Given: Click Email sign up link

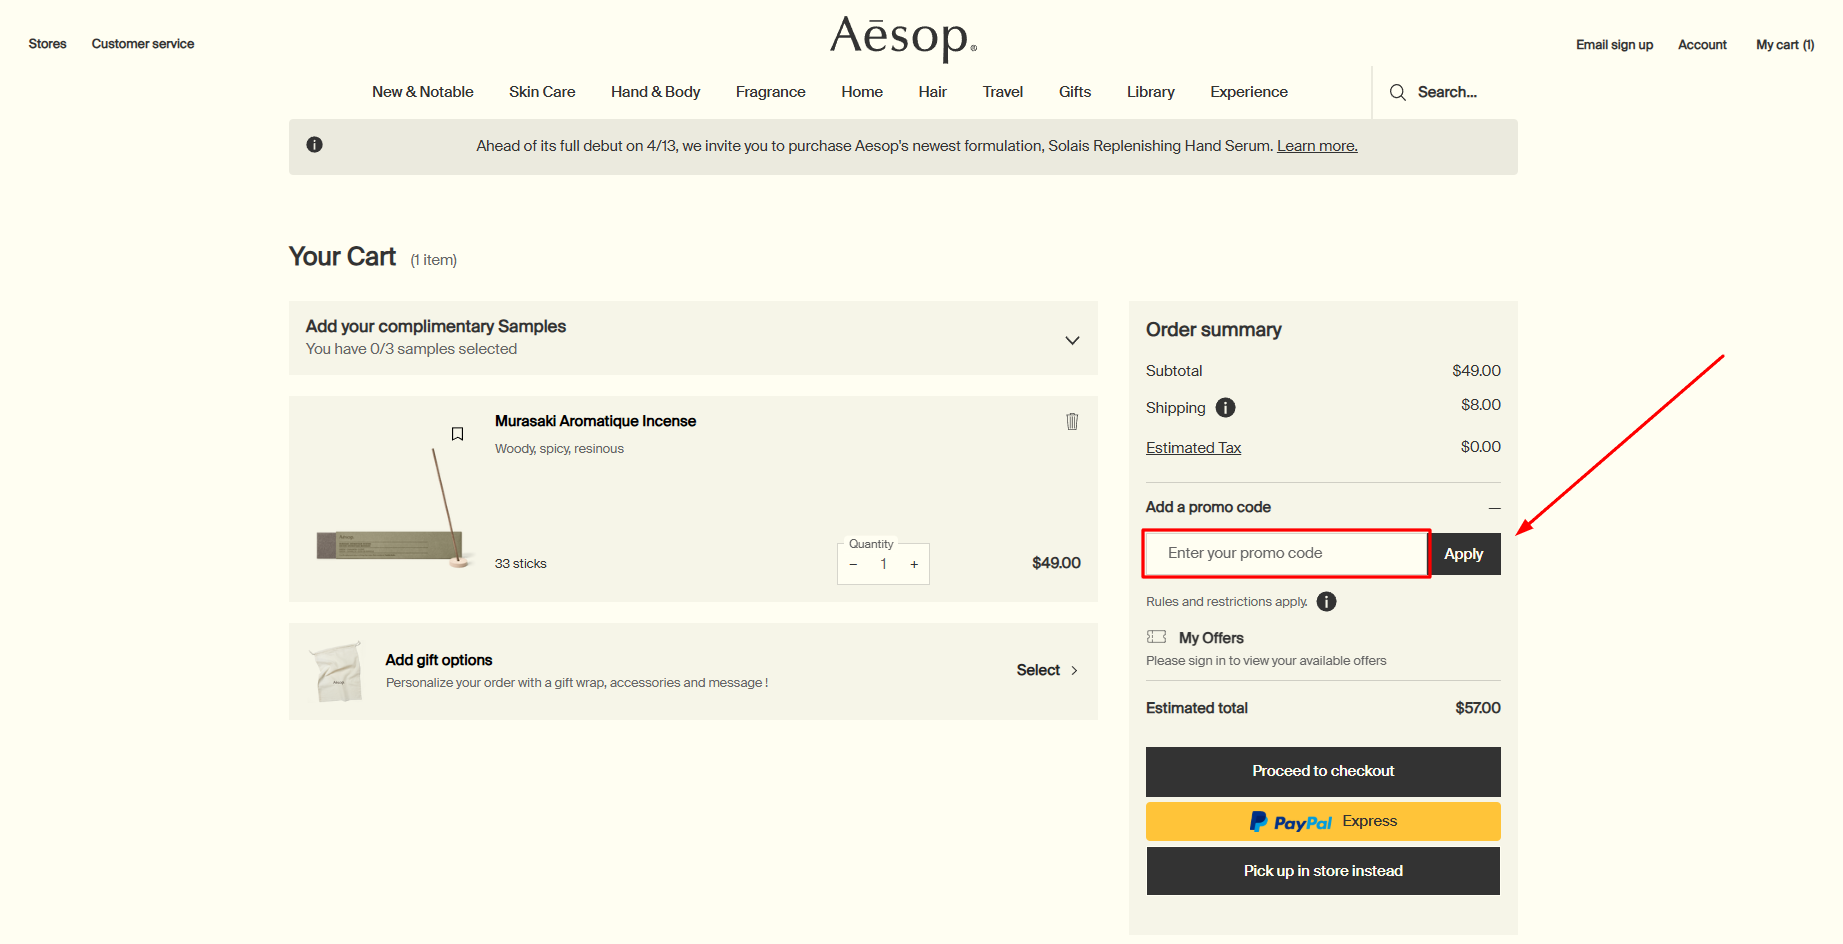Looking at the screenshot, I should click(1615, 45).
